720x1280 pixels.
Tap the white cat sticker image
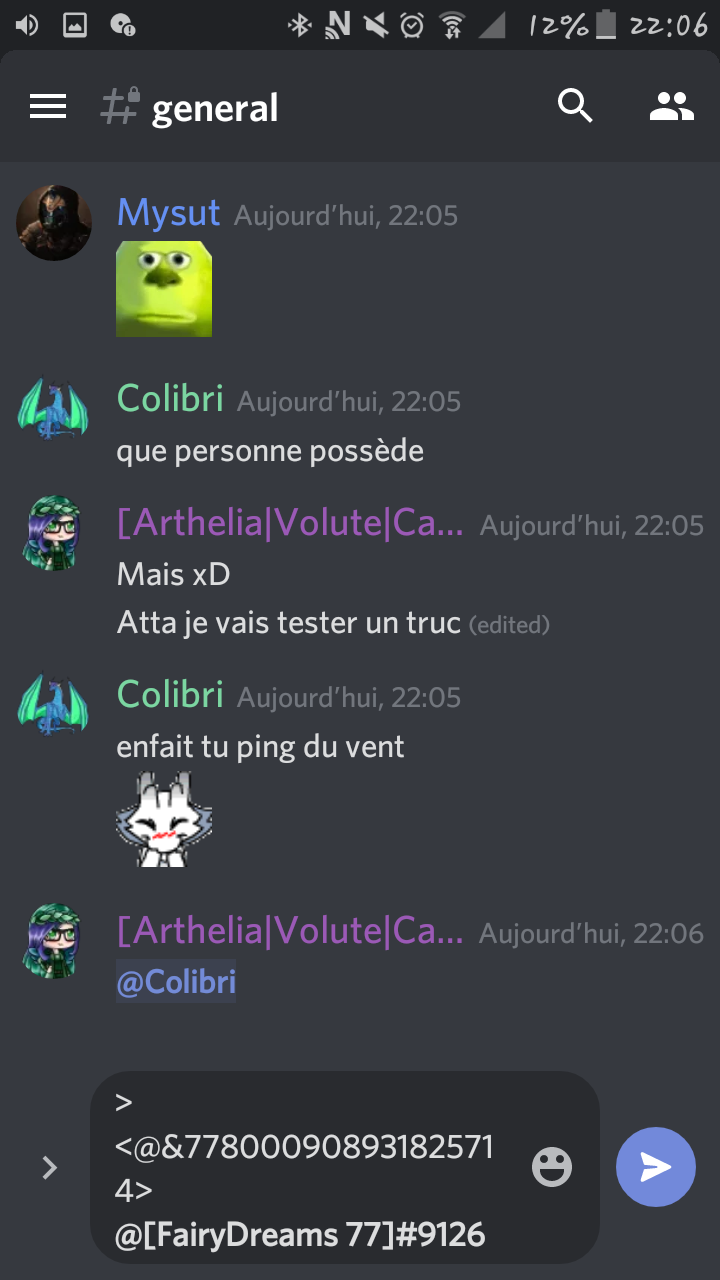(164, 819)
